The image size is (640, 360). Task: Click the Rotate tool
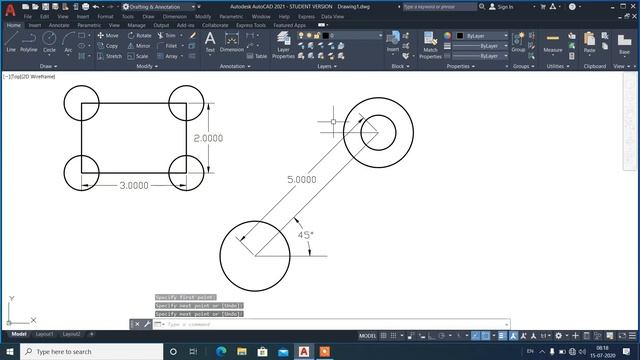139,36
